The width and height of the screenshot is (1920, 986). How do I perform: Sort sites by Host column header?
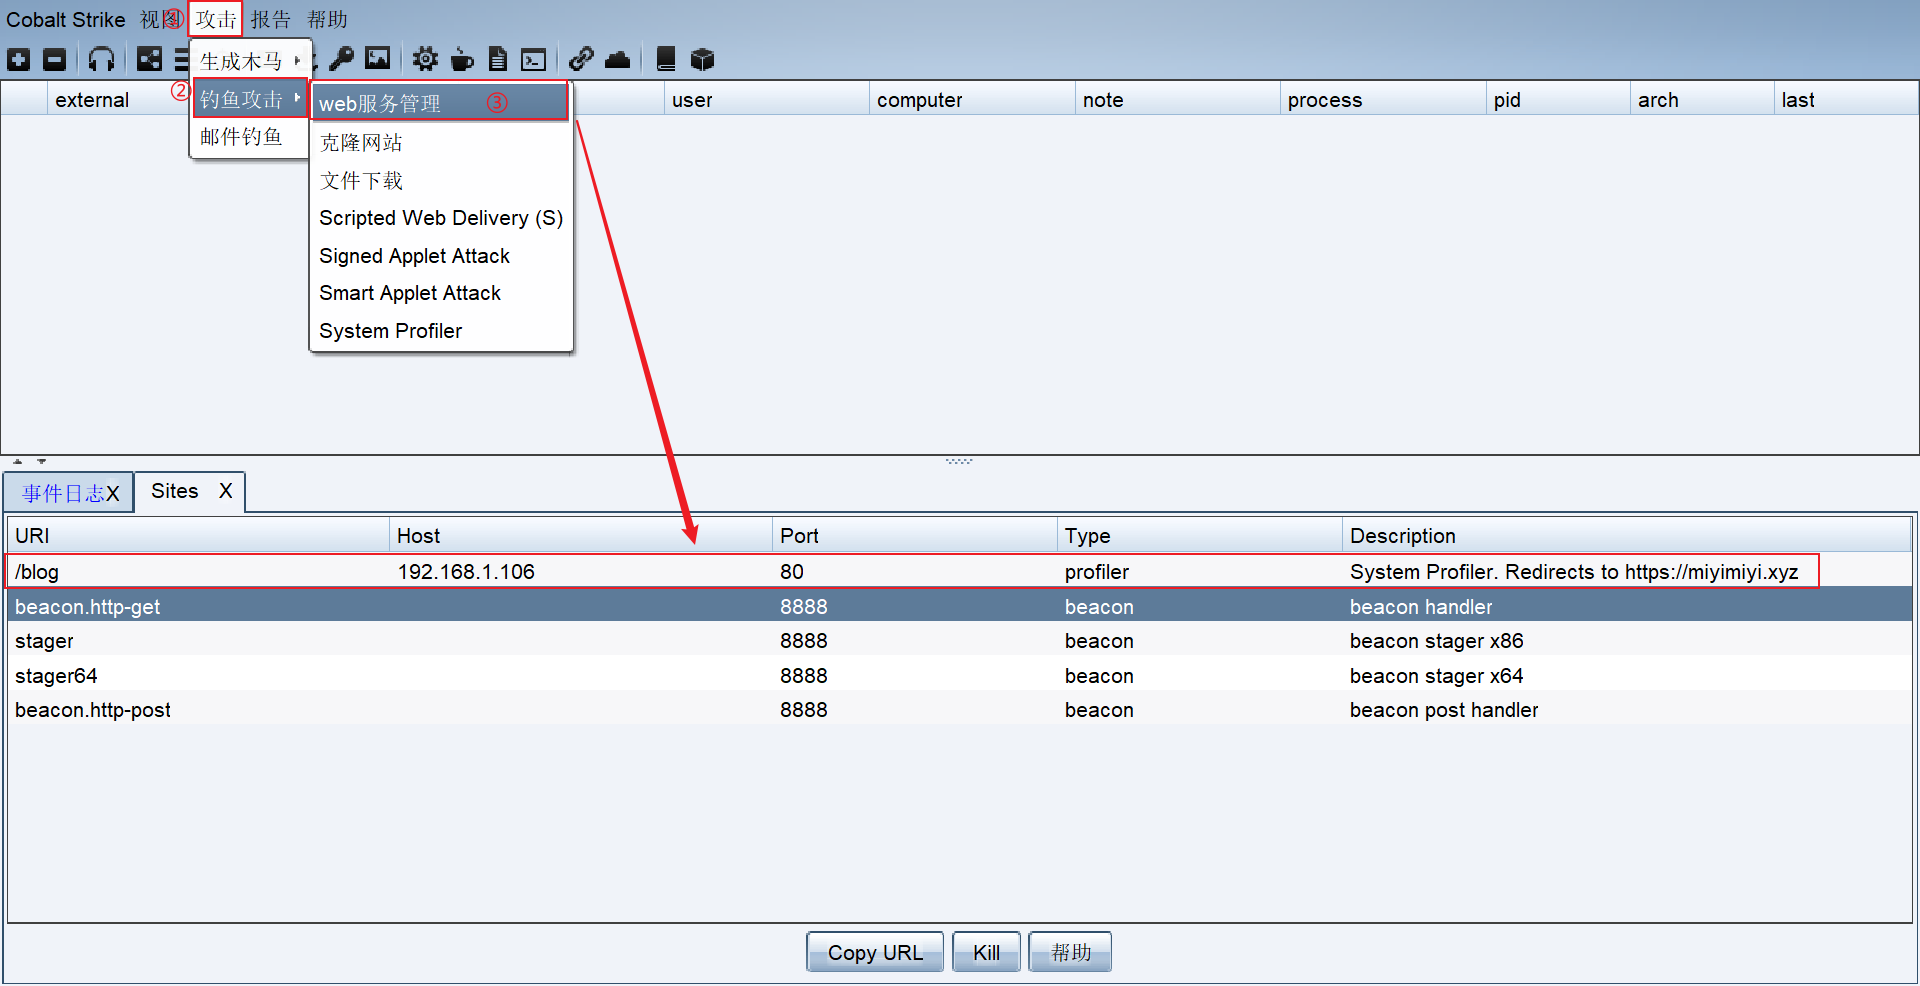pos(580,536)
